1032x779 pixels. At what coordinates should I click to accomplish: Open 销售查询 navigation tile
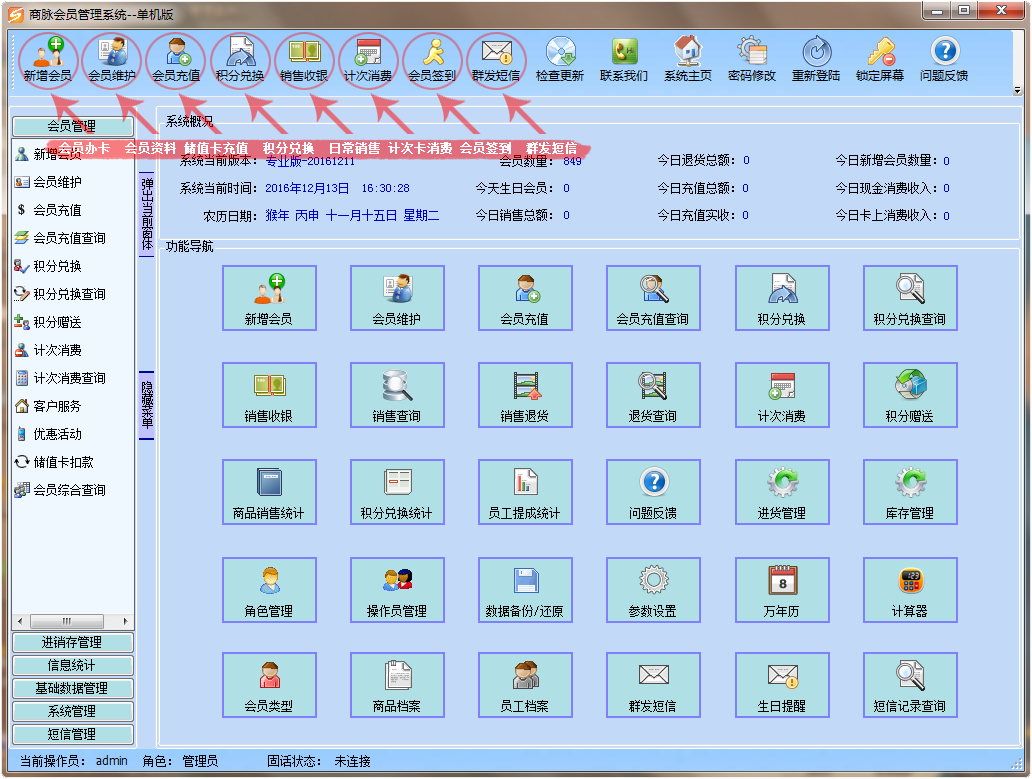click(397, 395)
